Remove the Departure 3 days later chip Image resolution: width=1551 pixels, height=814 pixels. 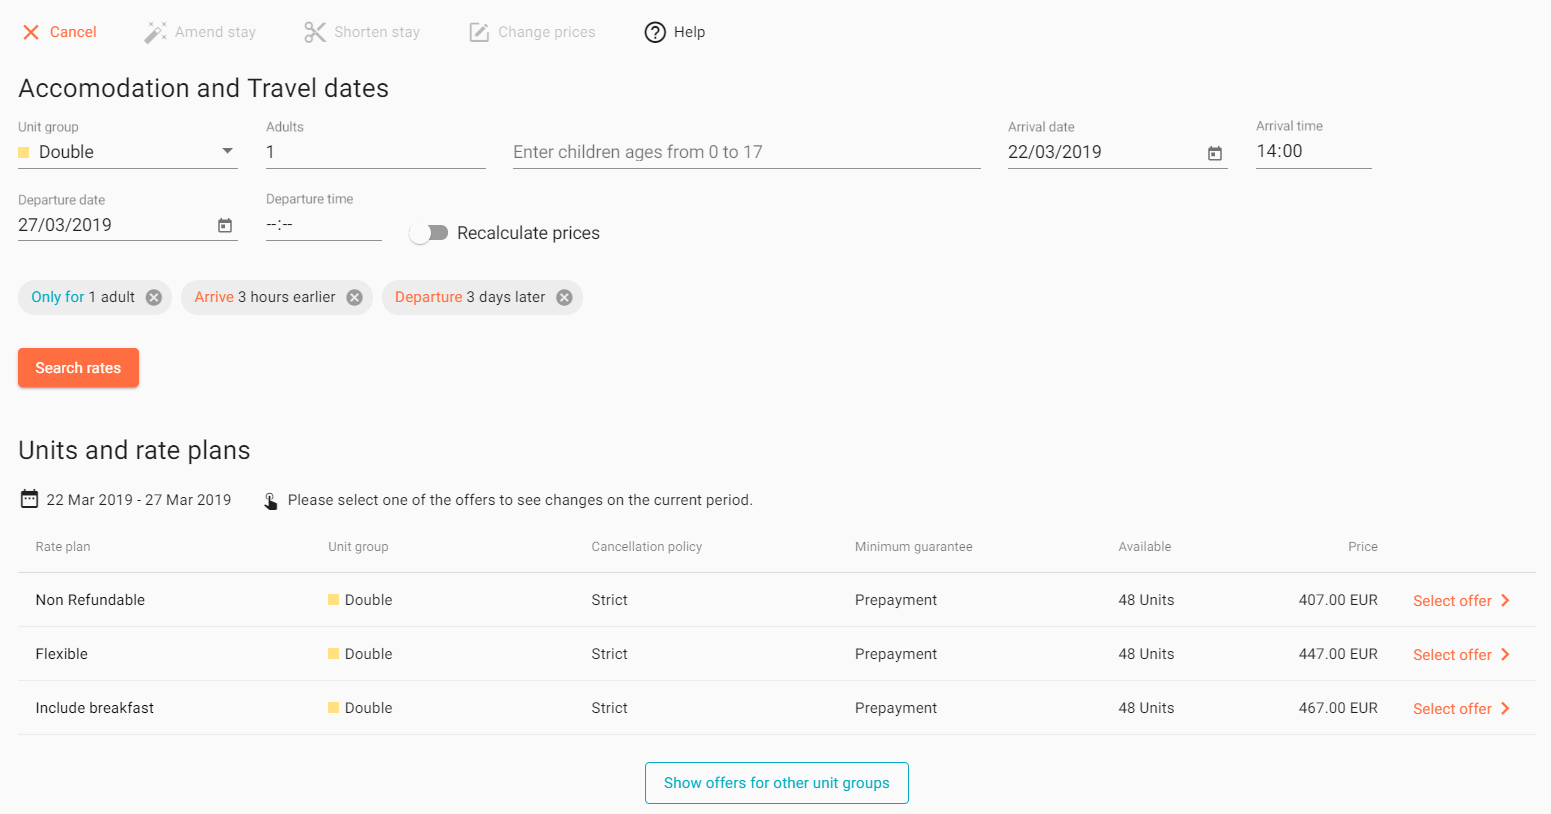[x=564, y=297]
